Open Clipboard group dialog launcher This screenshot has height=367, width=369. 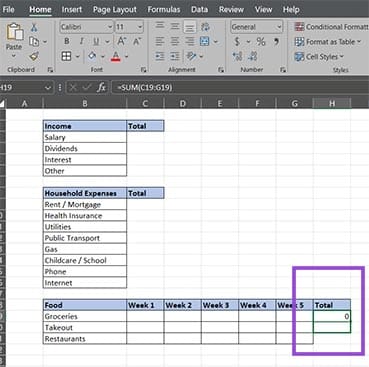pyautogui.click(x=50, y=70)
